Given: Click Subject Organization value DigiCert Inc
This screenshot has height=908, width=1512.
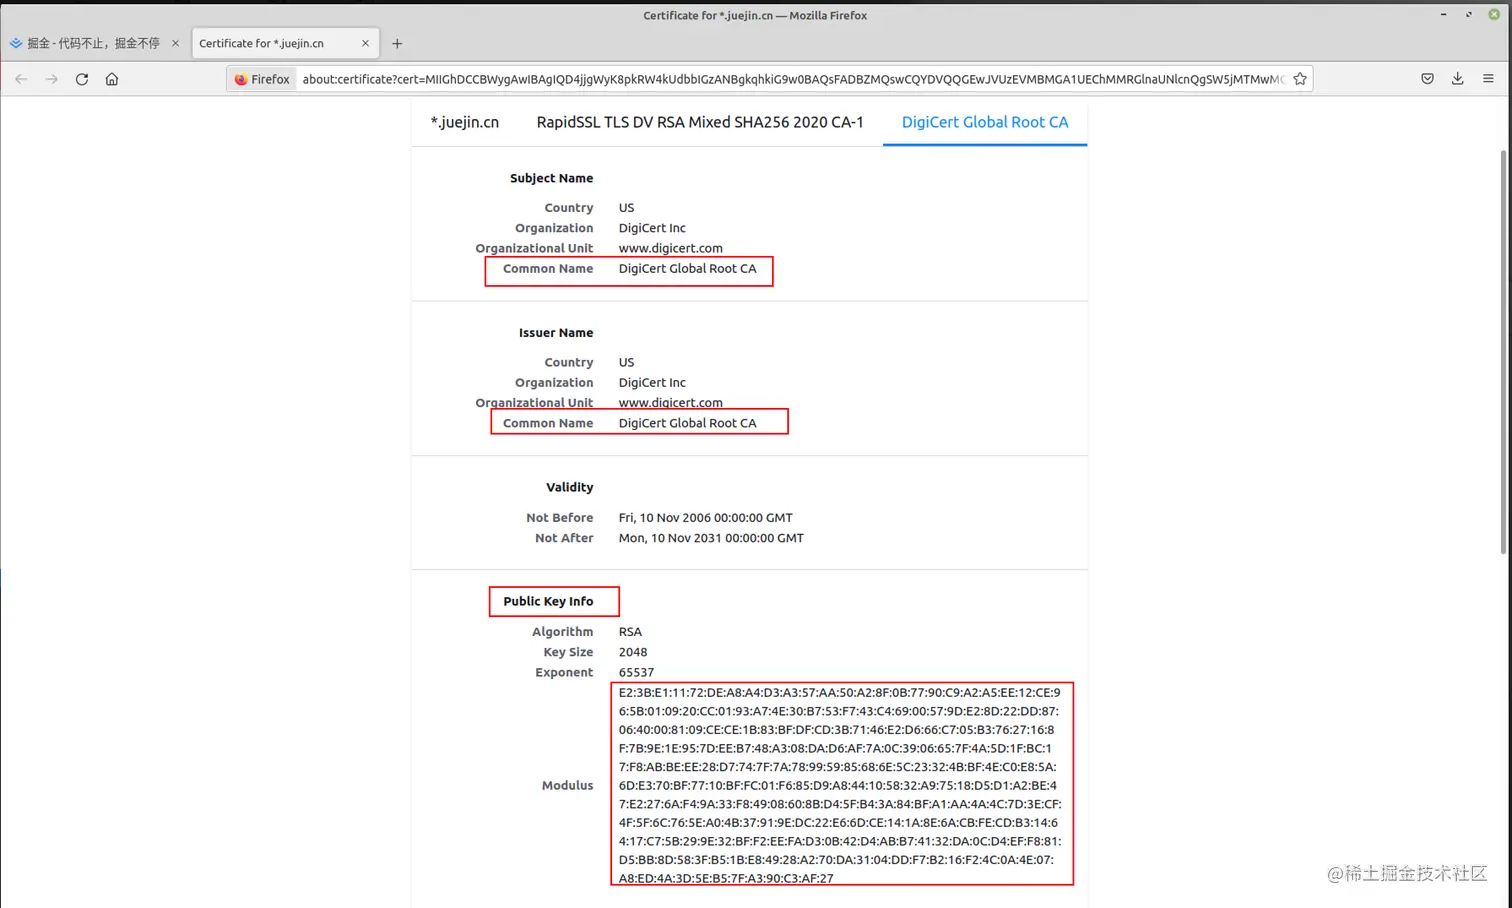Looking at the screenshot, I should click(x=652, y=228).
